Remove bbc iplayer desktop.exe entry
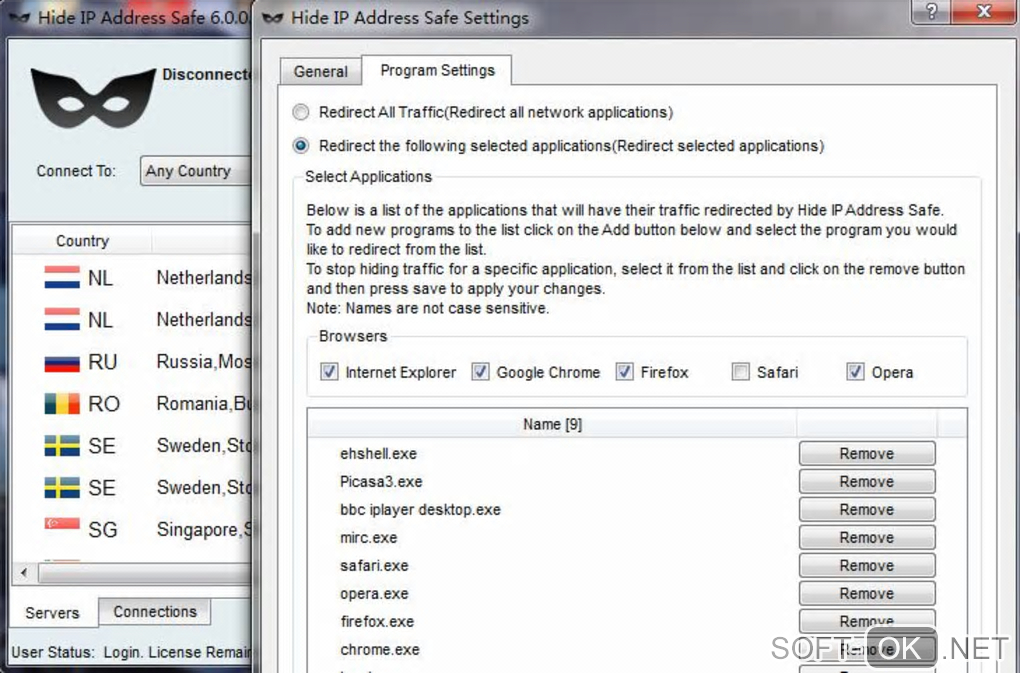1020x673 pixels. click(867, 509)
